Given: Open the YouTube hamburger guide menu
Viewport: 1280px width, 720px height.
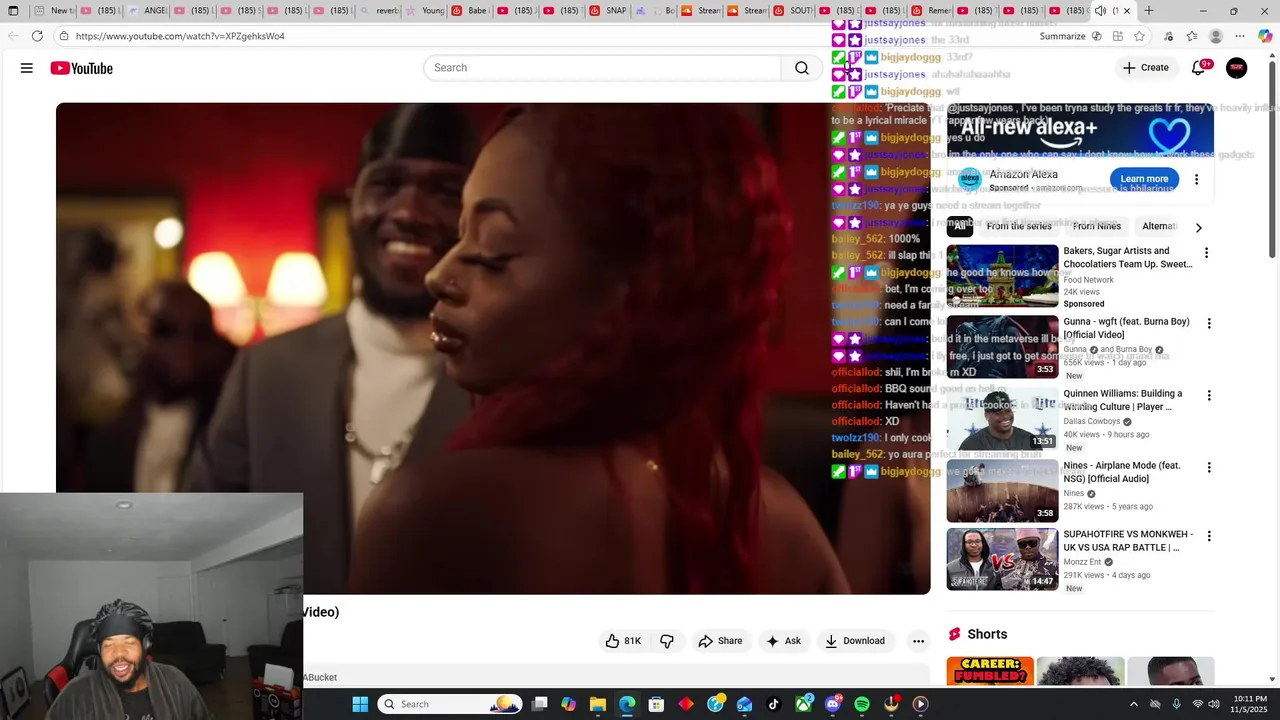Looking at the screenshot, I should [27, 68].
